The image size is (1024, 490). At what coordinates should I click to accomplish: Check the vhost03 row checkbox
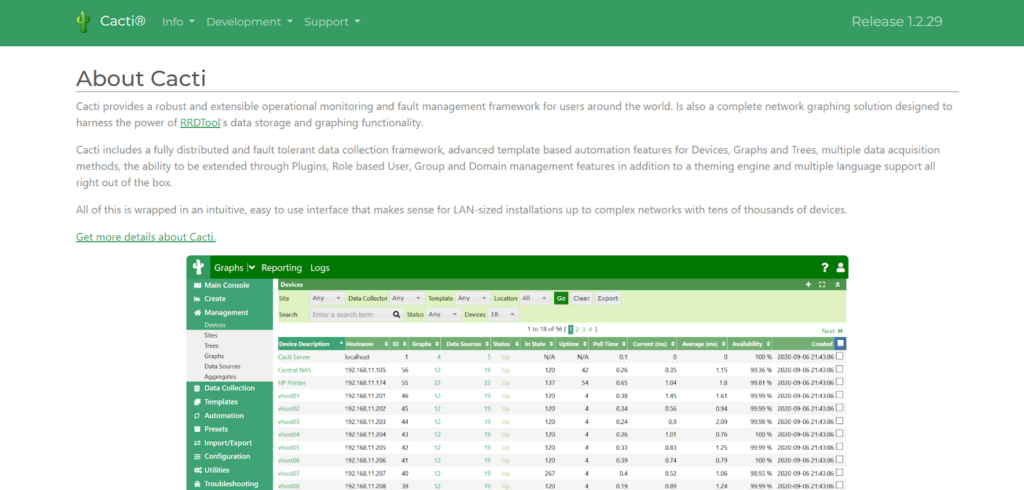[840, 421]
